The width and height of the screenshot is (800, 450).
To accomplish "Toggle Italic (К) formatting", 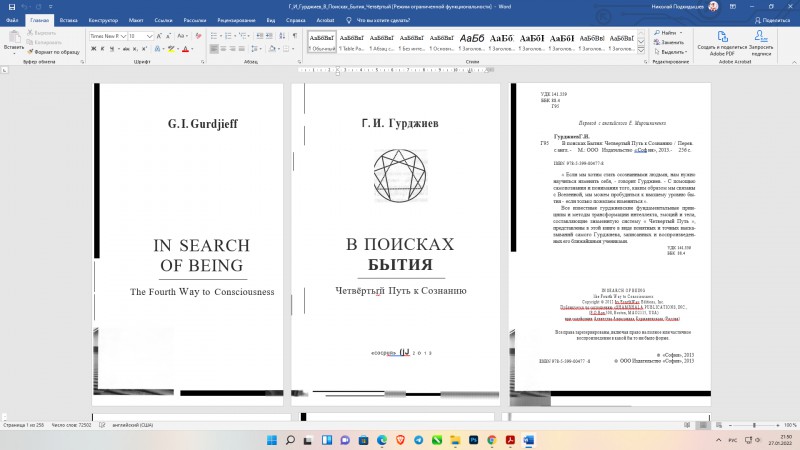I will tap(103, 49).
